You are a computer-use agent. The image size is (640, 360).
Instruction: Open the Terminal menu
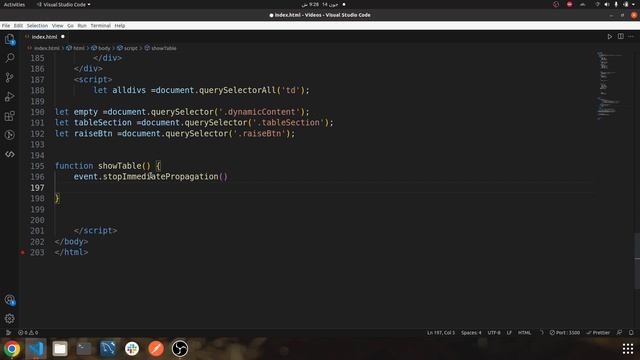tap(100, 26)
